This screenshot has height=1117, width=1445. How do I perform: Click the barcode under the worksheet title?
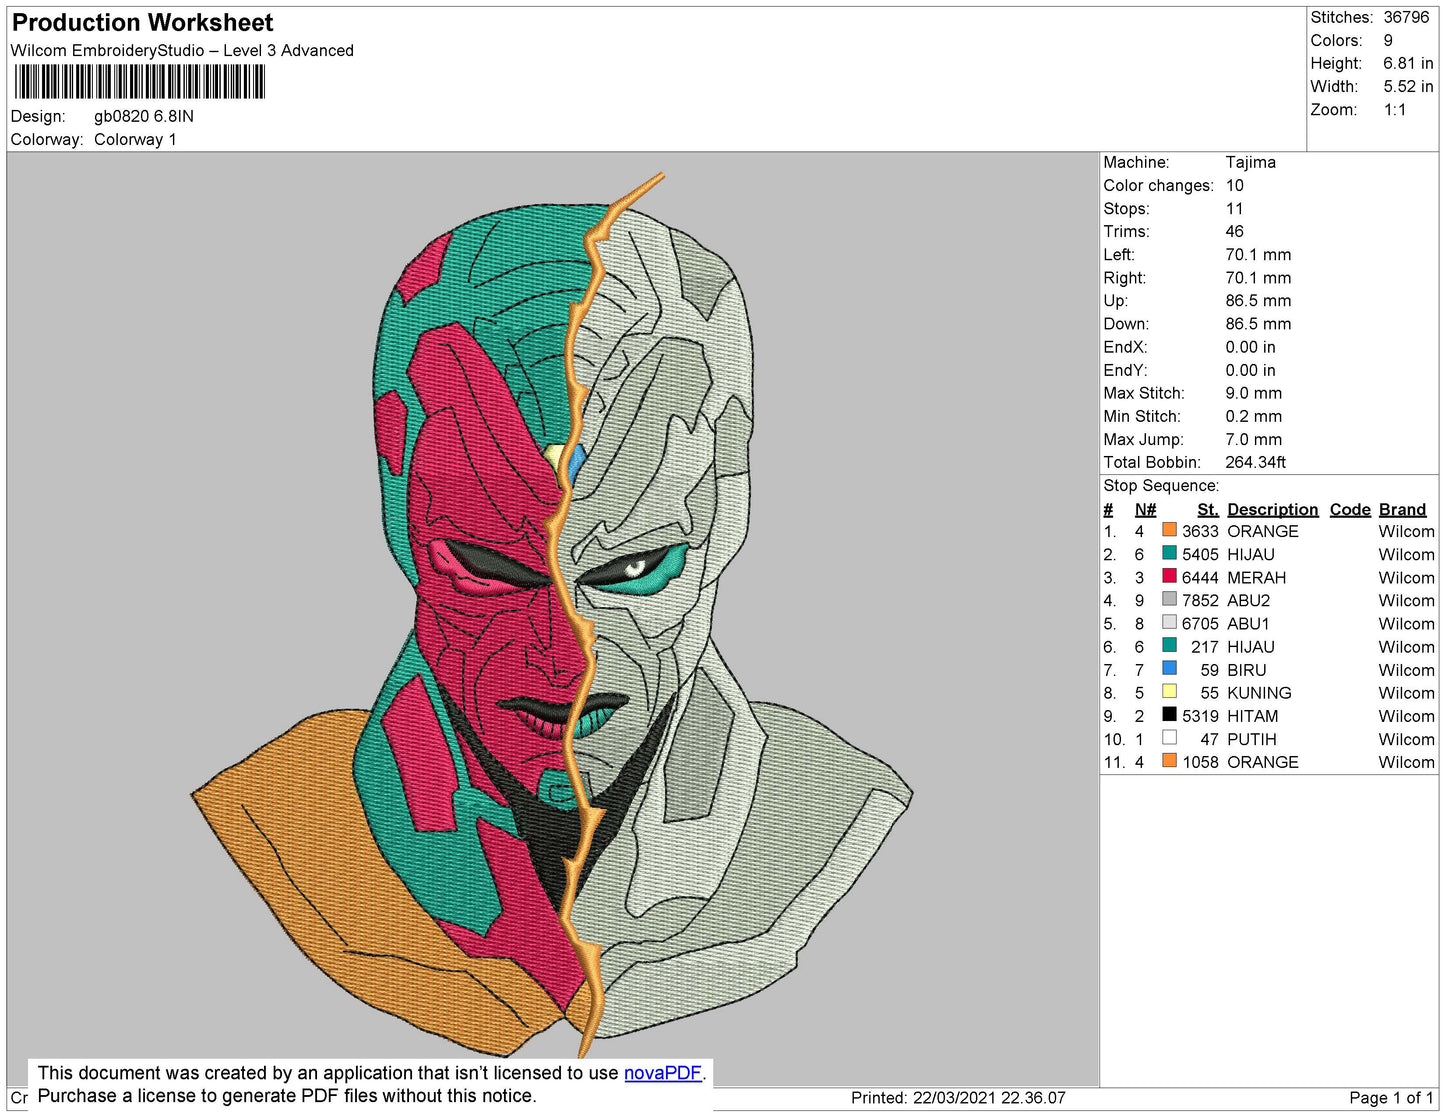[140, 82]
